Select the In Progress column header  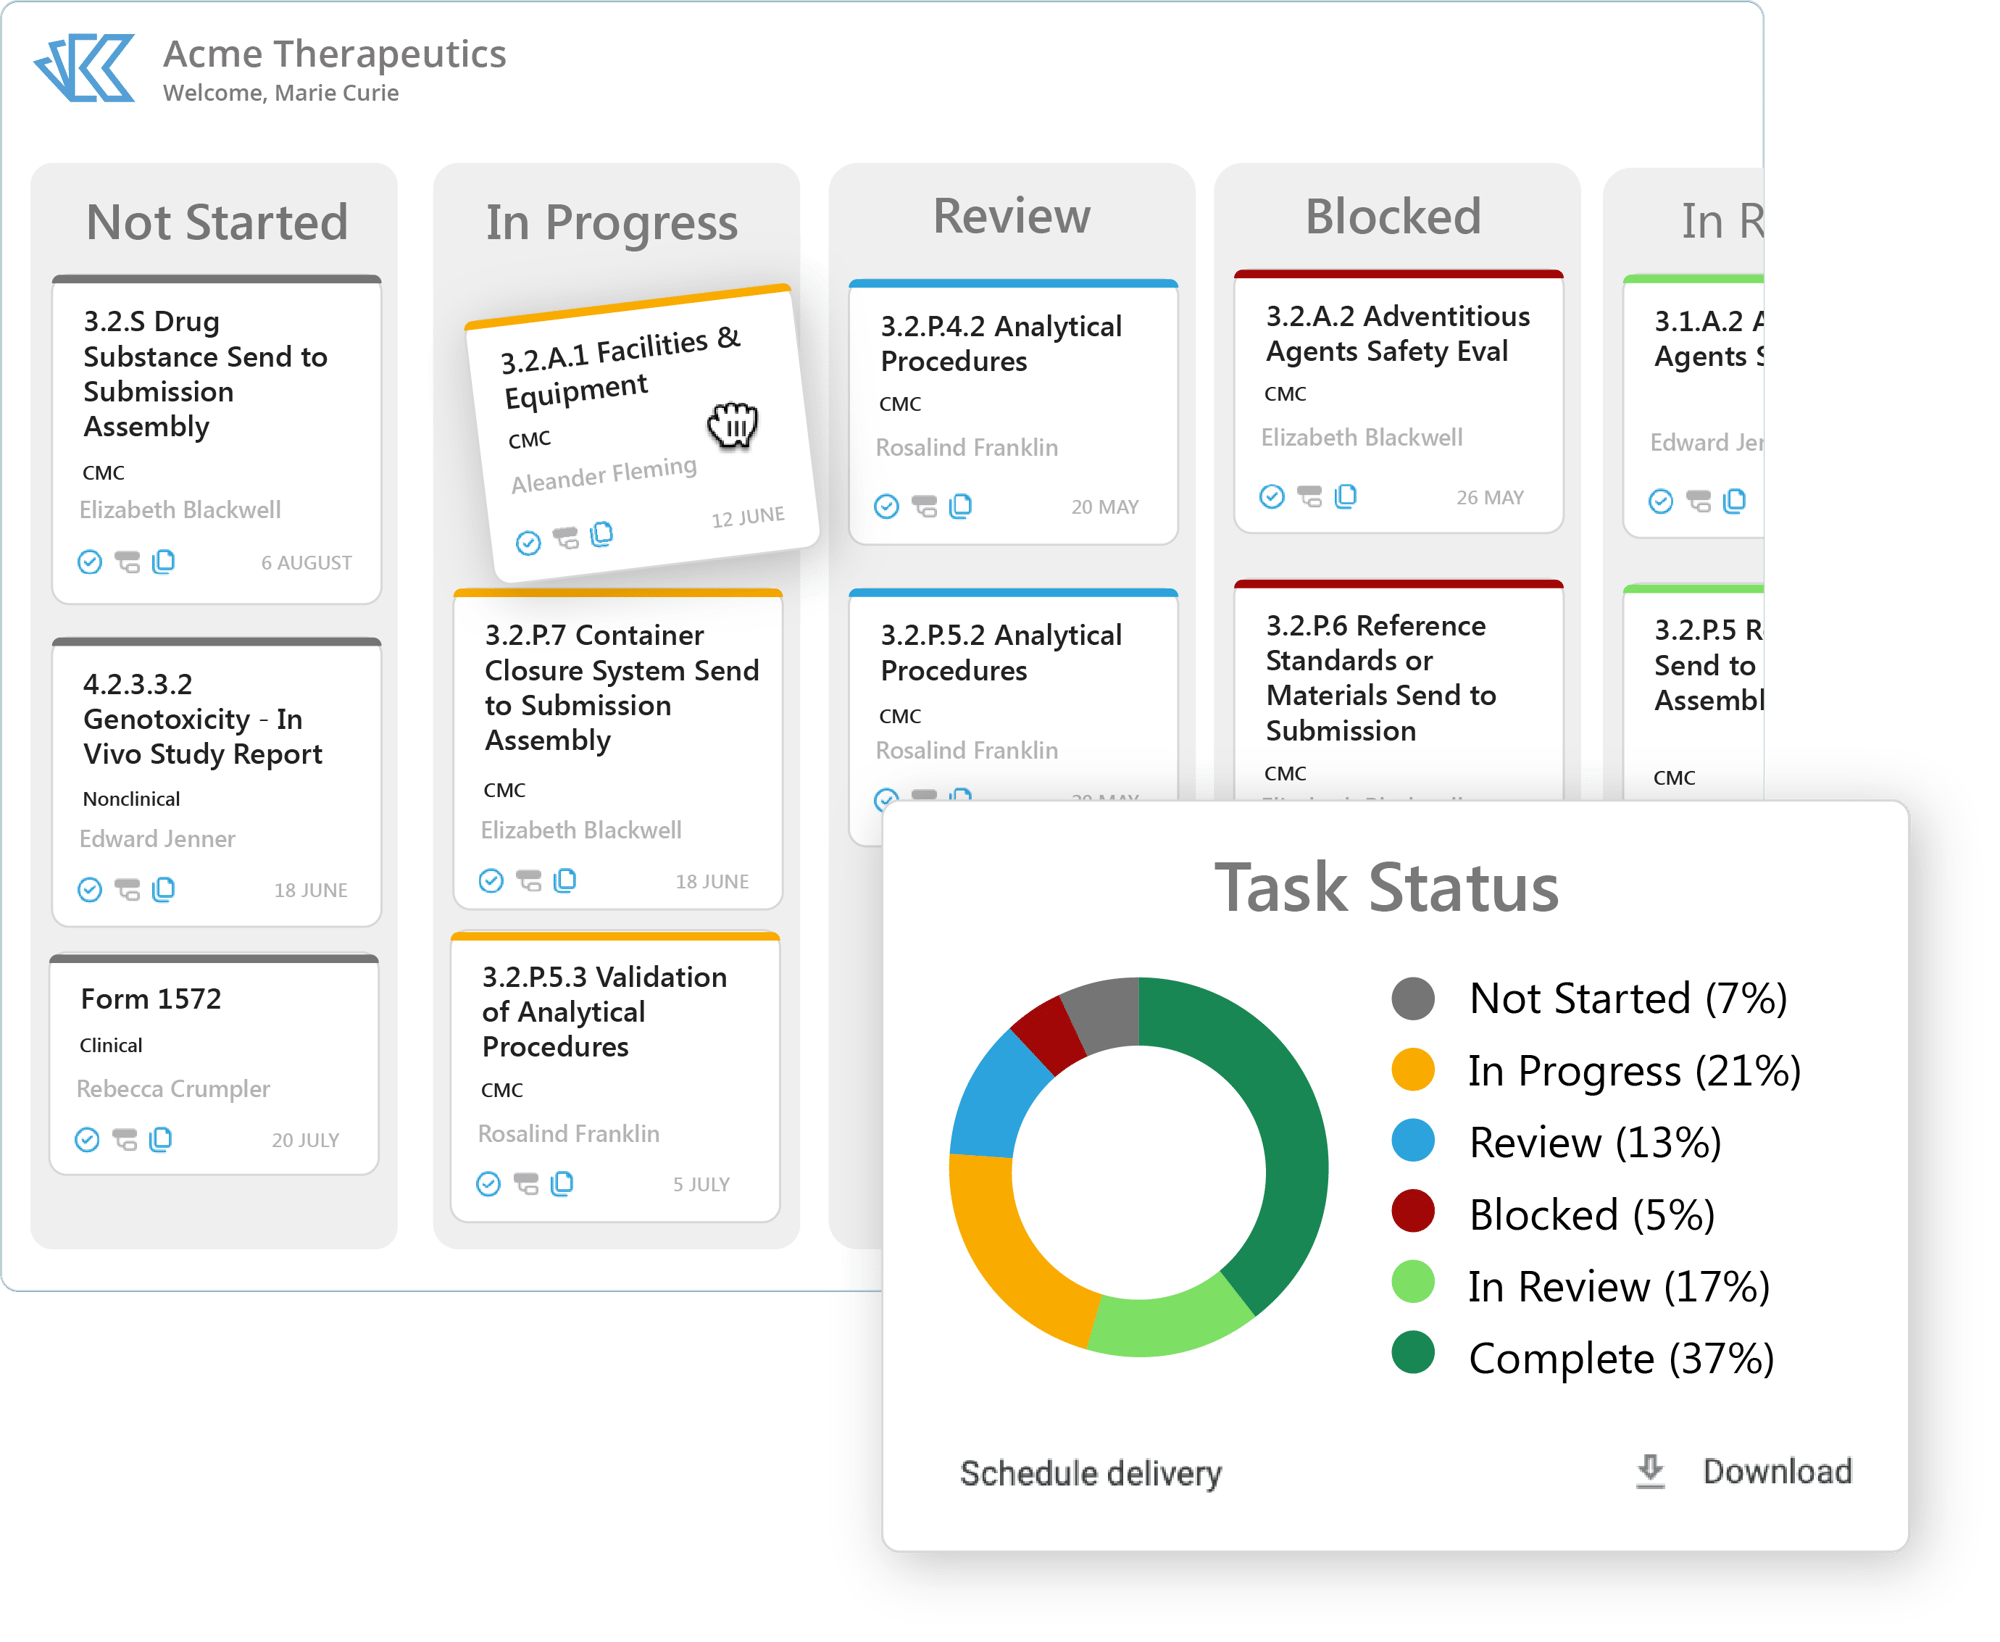tap(612, 223)
